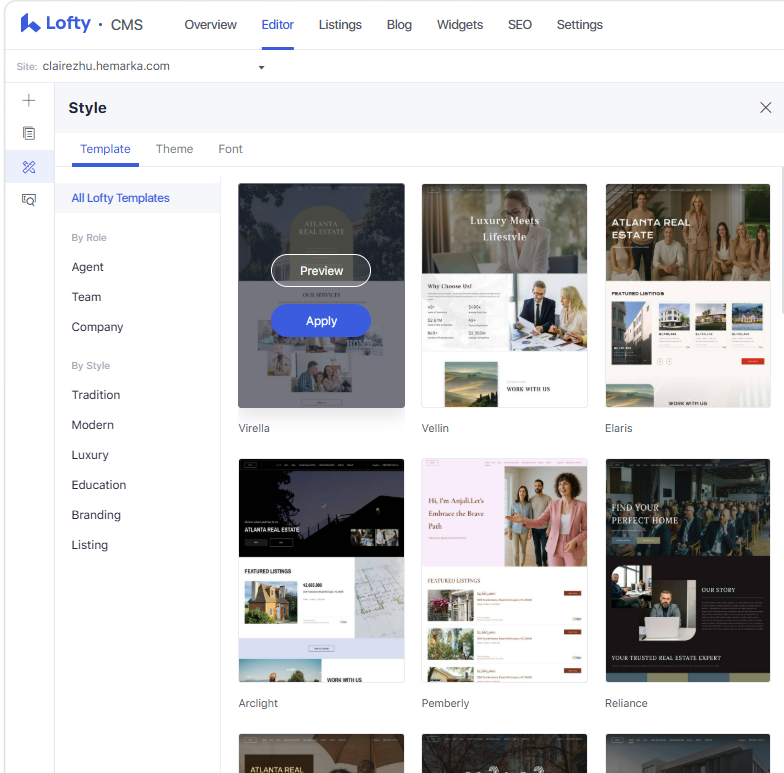Filter templates by Tradition style
Image resolution: width=784 pixels, height=773 pixels.
click(96, 395)
